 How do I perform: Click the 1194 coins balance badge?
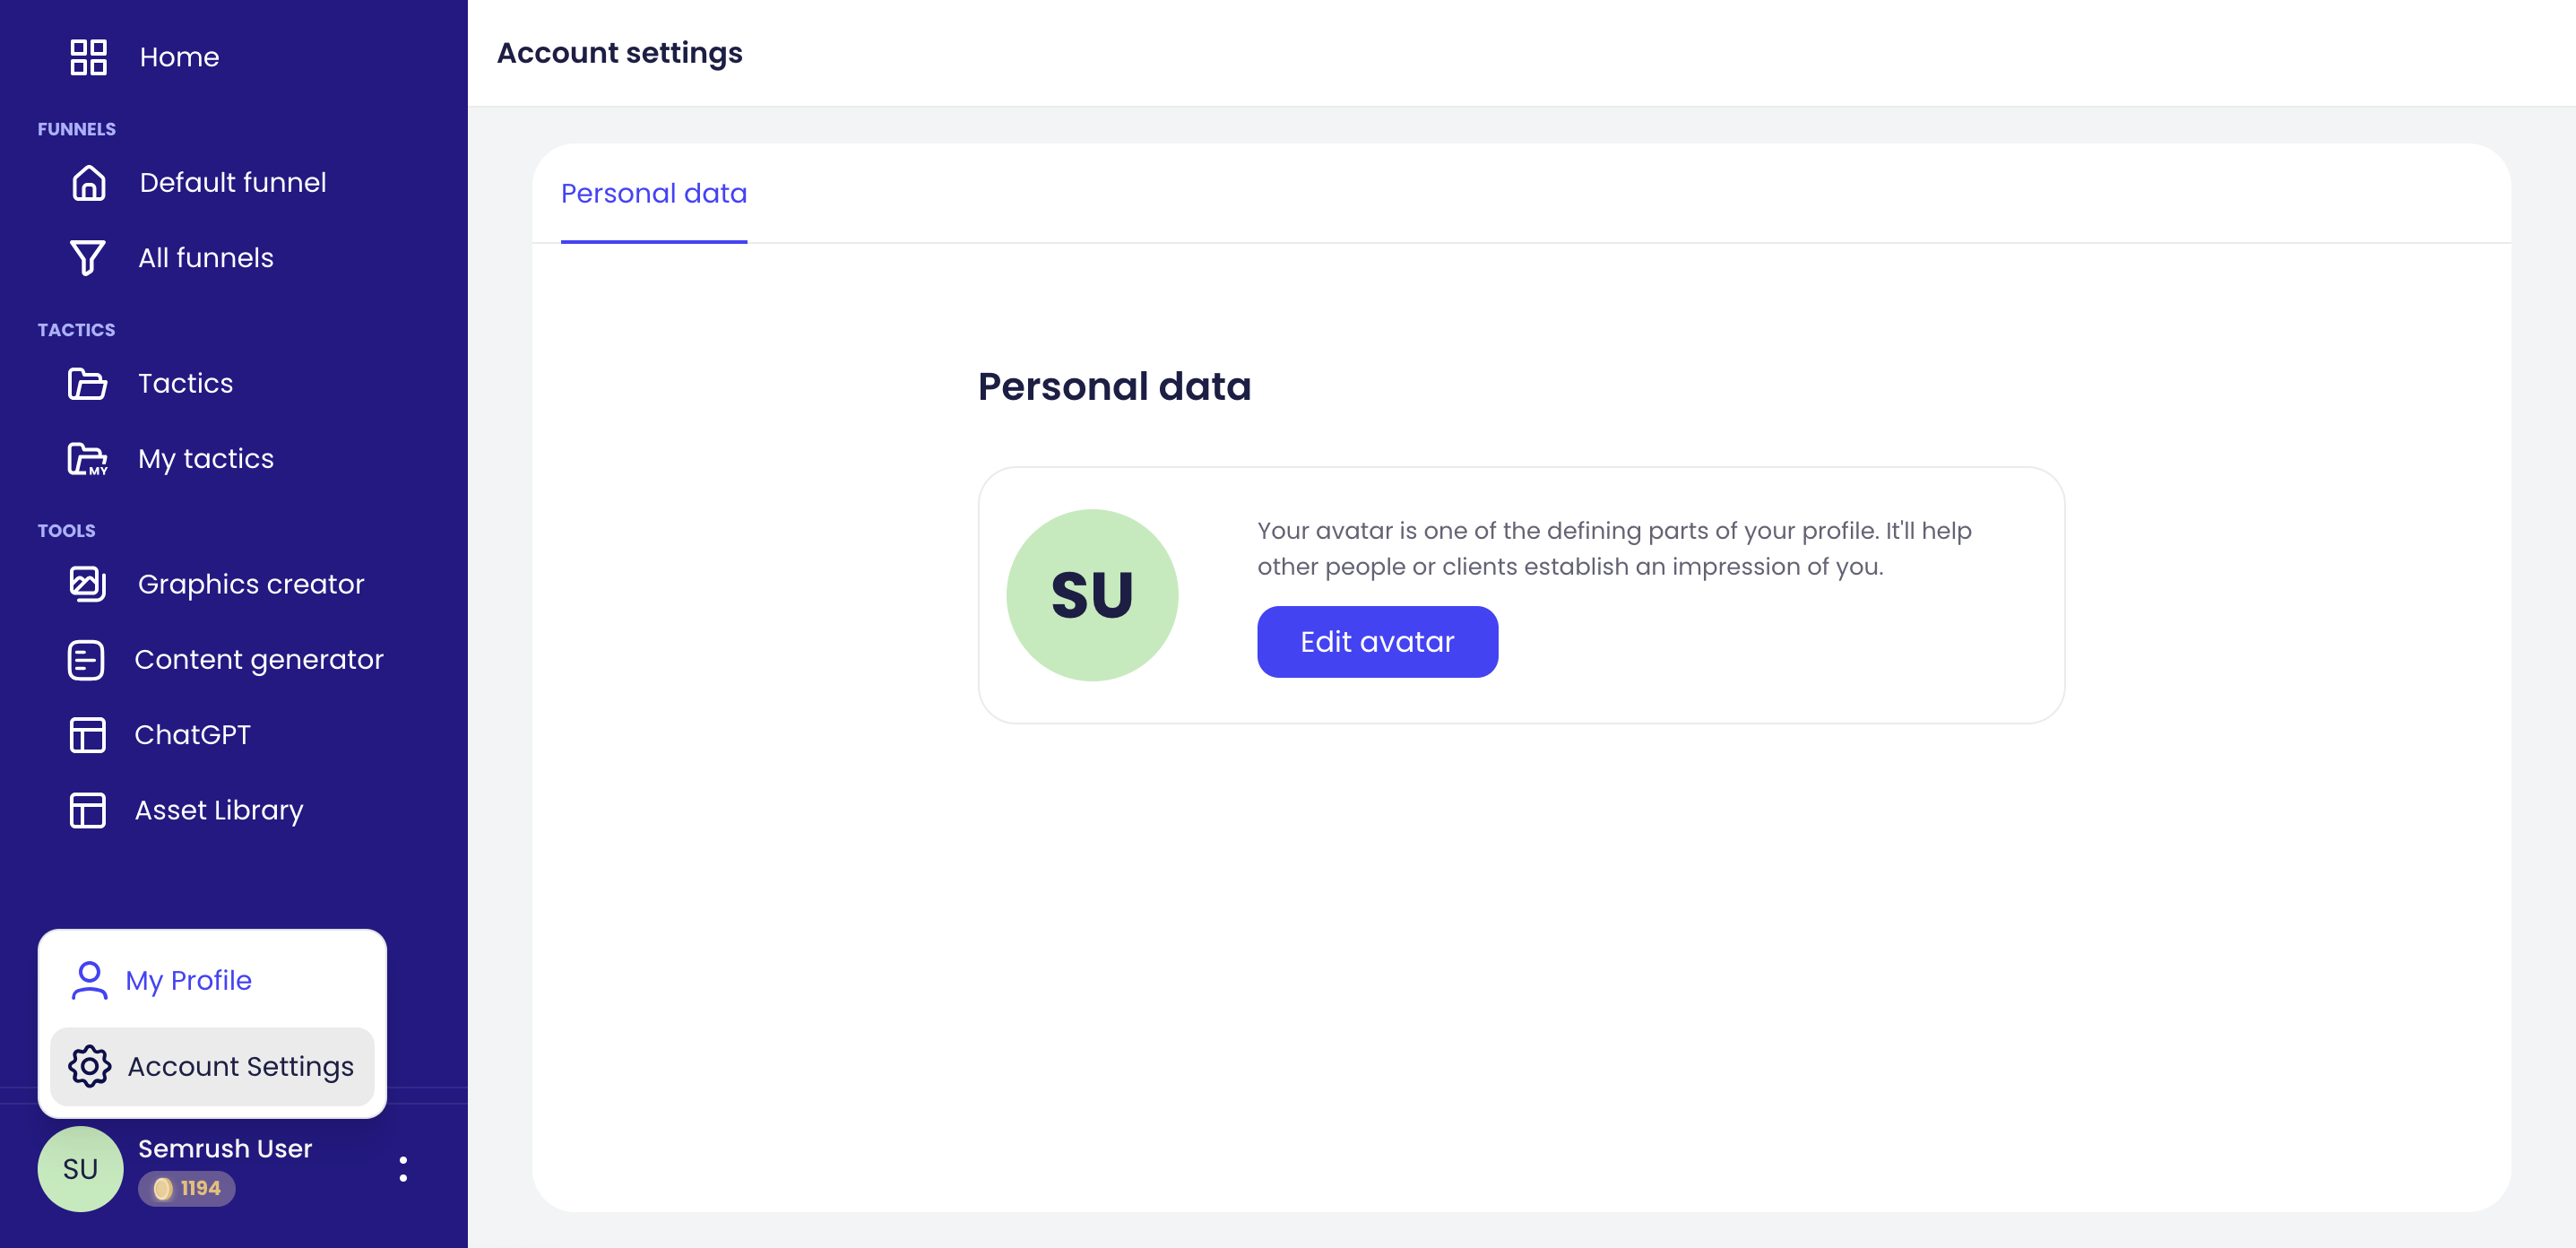click(x=187, y=1189)
